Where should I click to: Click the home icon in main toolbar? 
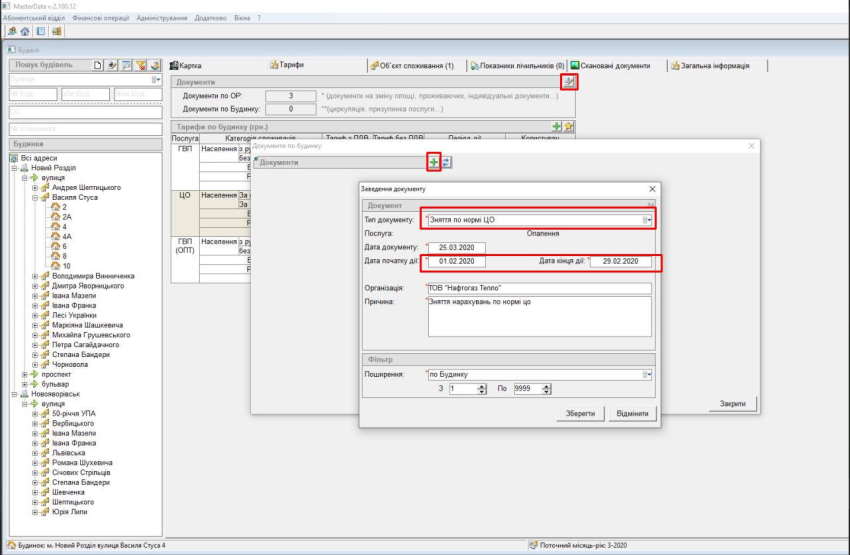pos(25,31)
